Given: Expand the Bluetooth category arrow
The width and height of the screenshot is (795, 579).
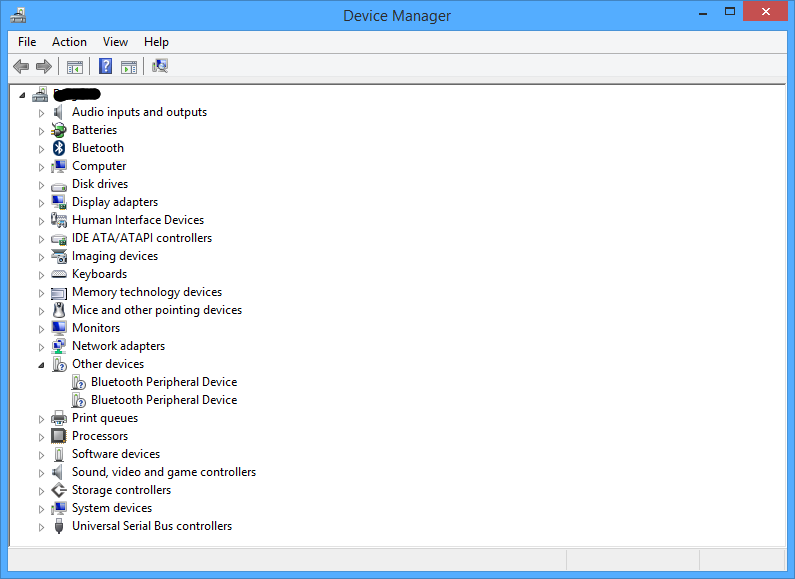Looking at the screenshot, I should click(x=41, y=149).
